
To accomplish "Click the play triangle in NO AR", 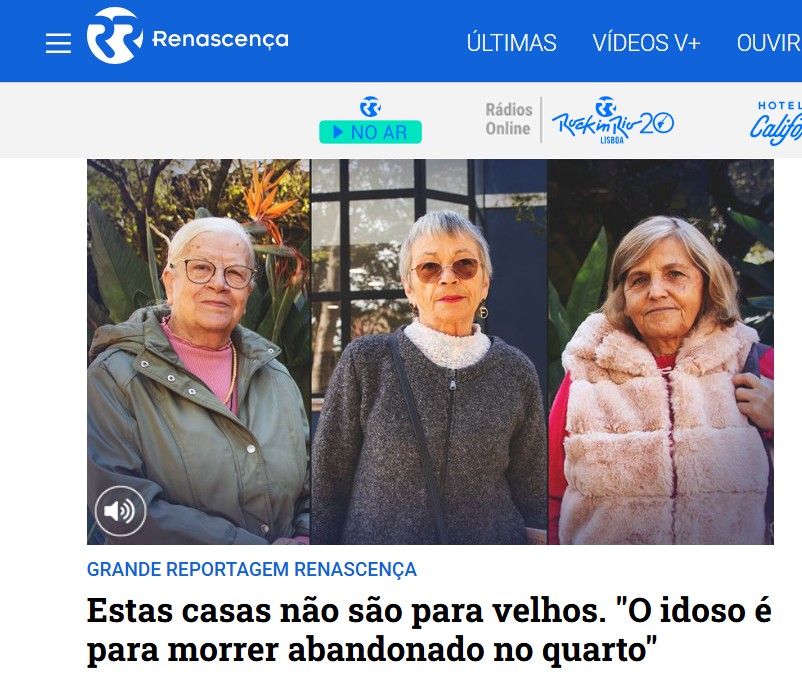I will coord(338,132).
